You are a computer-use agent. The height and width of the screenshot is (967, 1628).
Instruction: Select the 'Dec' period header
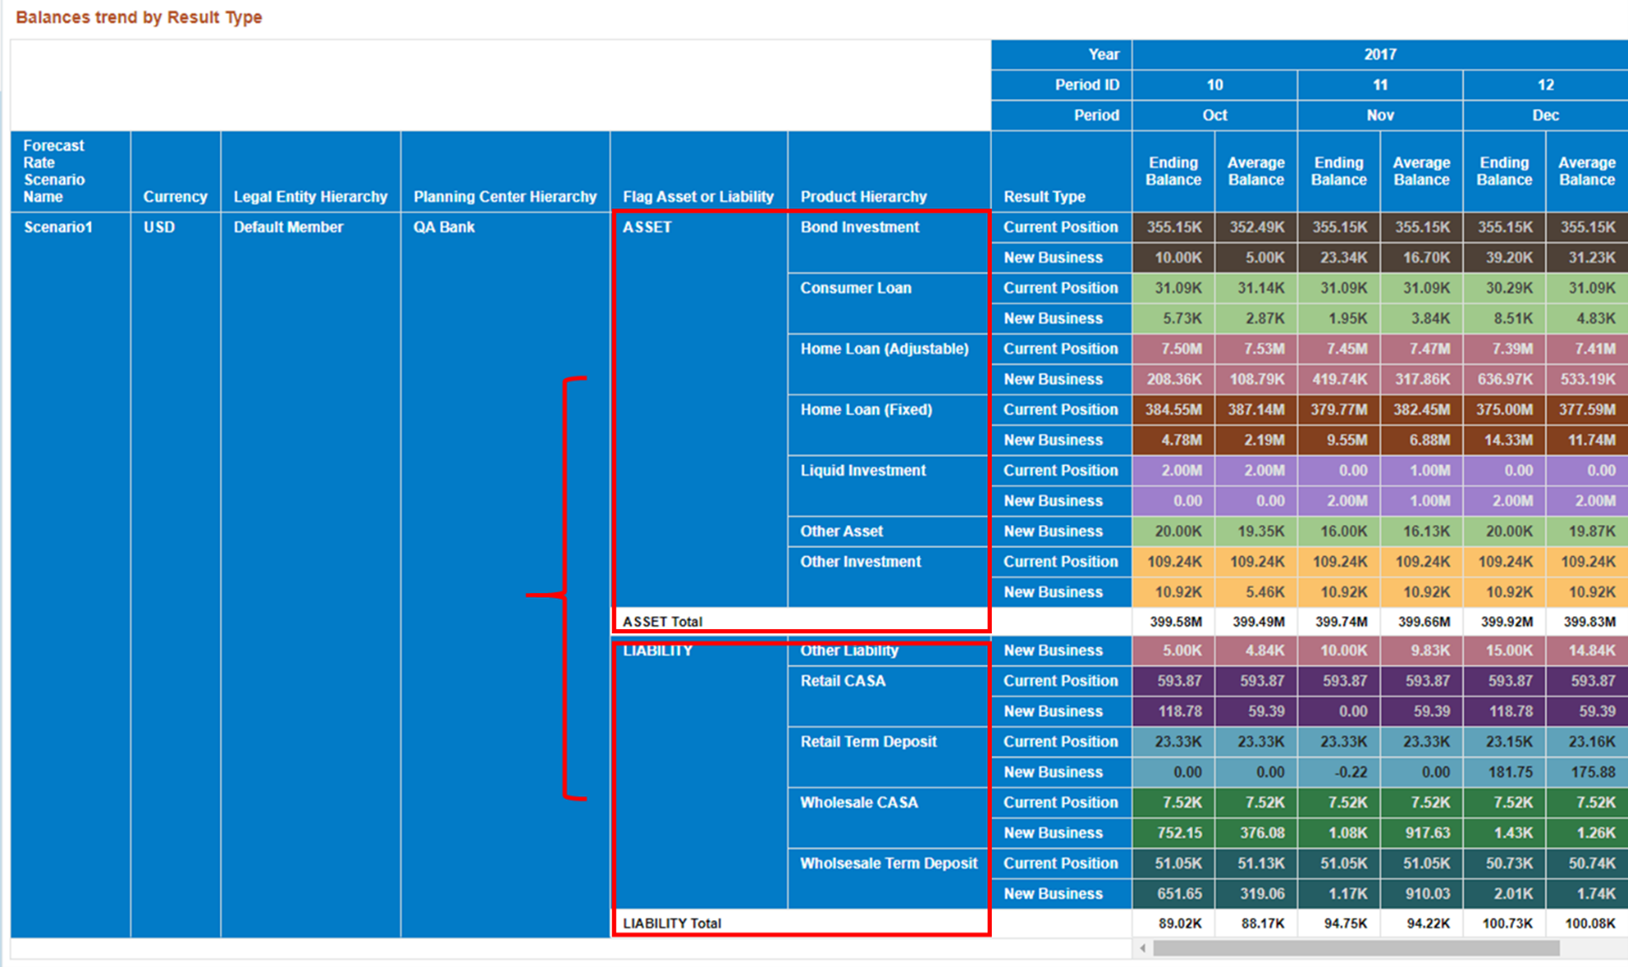coord(1546,116)
